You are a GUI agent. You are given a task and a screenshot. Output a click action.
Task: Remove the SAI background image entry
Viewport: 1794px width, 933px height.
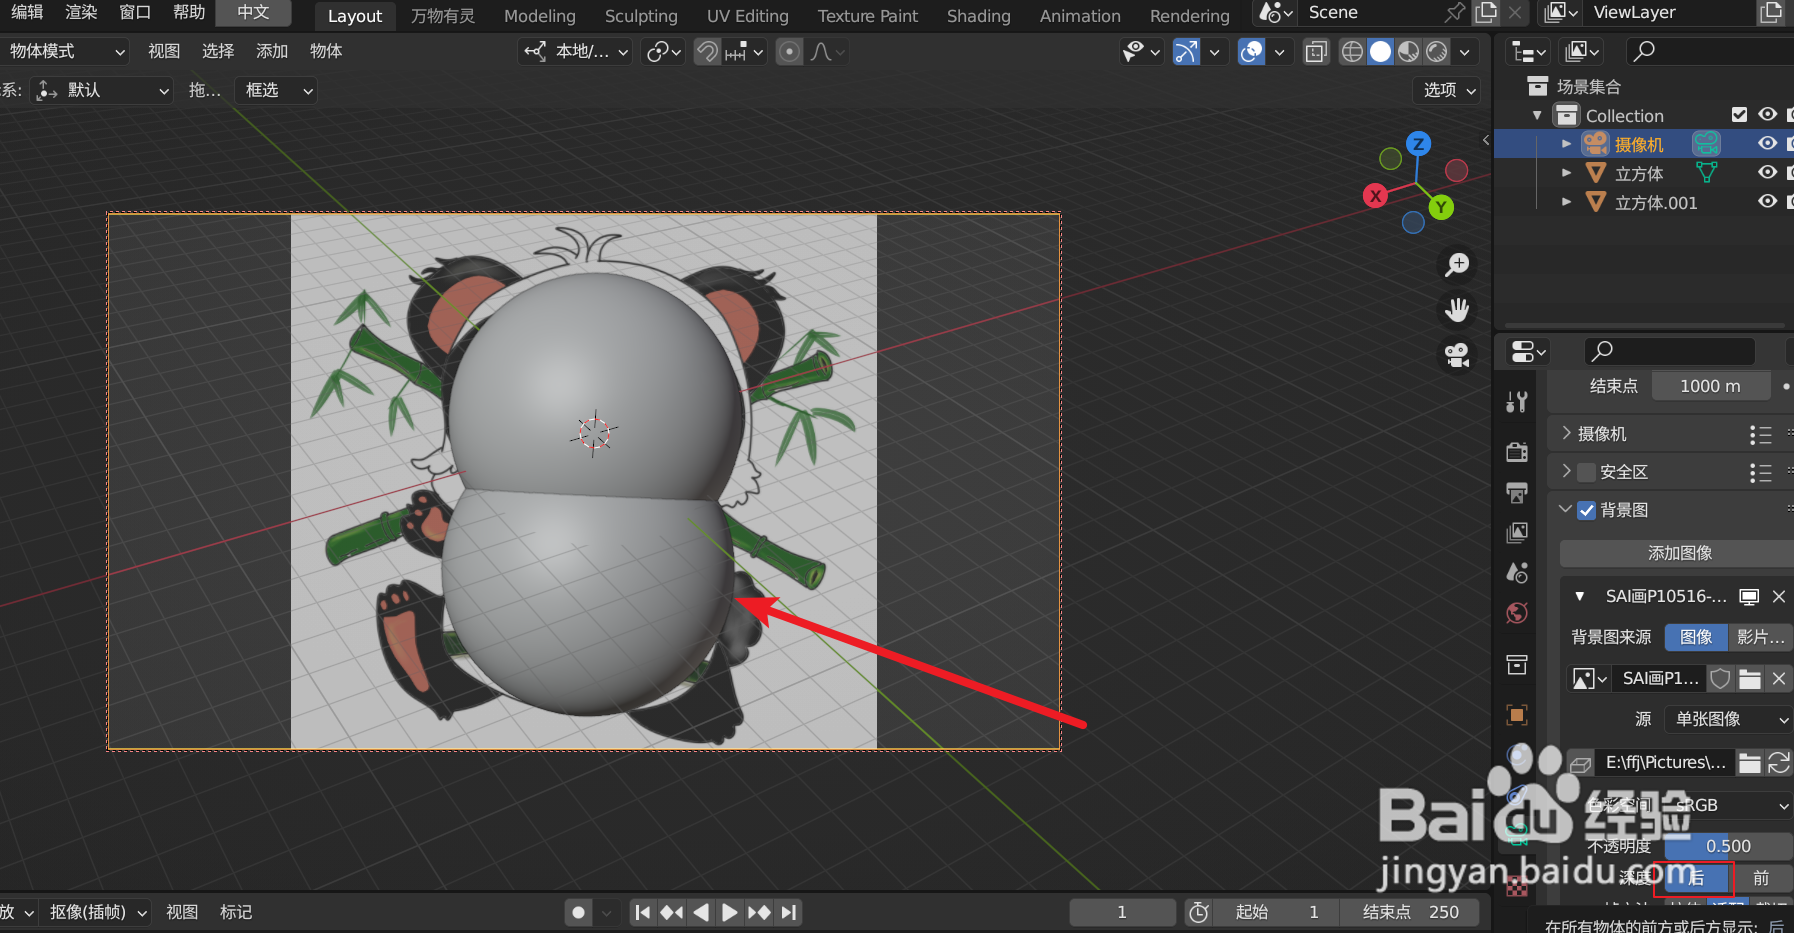pyautogui.click(x=1779, y=596)
